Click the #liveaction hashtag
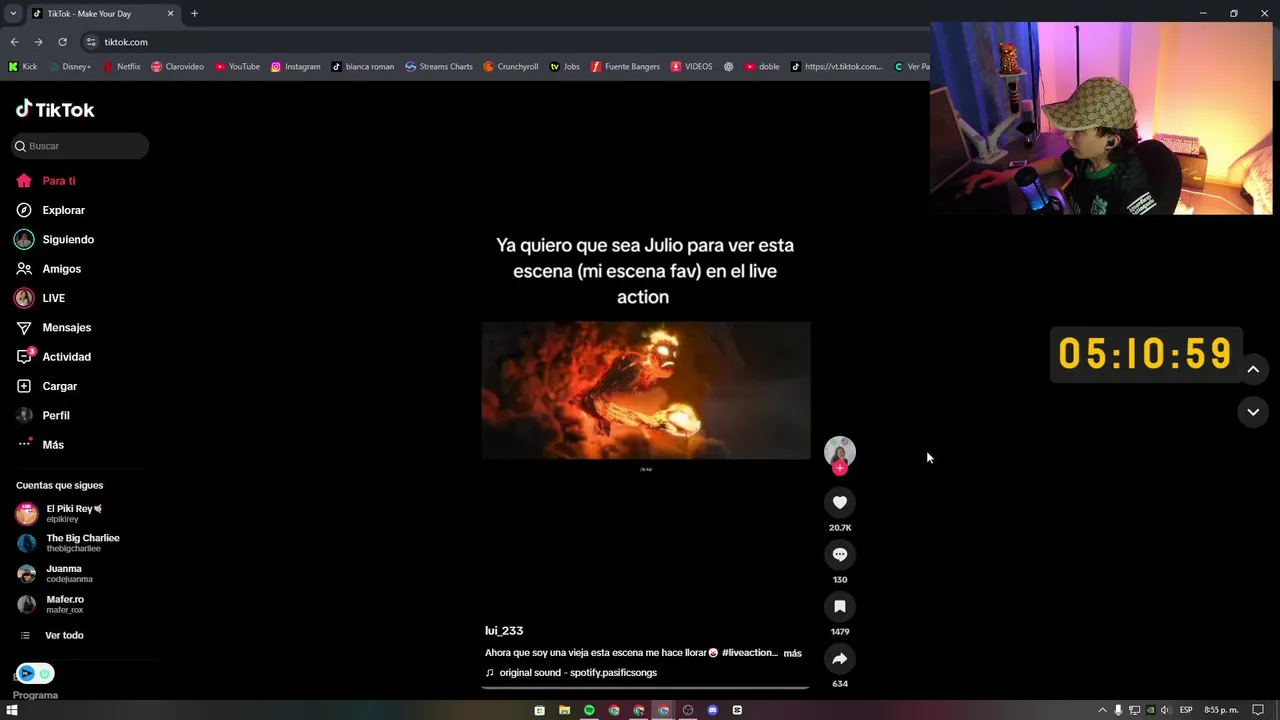 [x=749, y=653]
